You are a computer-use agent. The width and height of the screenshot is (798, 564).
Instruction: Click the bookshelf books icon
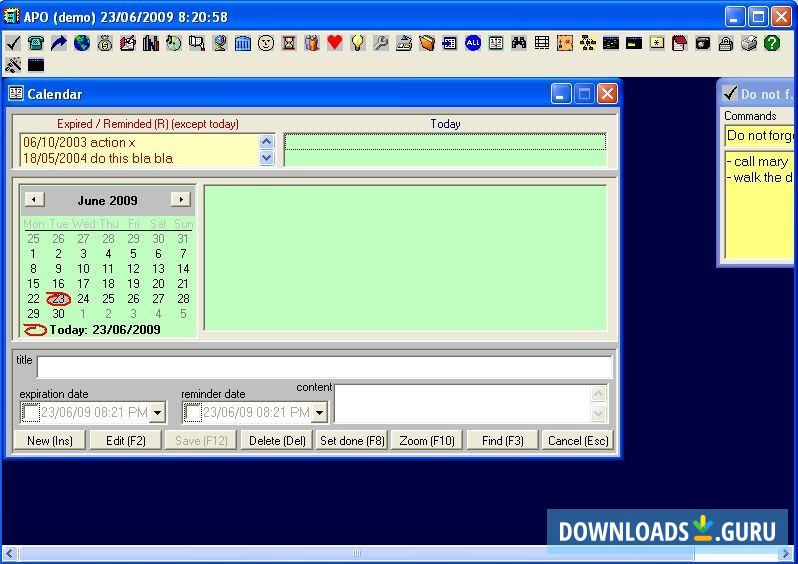151,43
